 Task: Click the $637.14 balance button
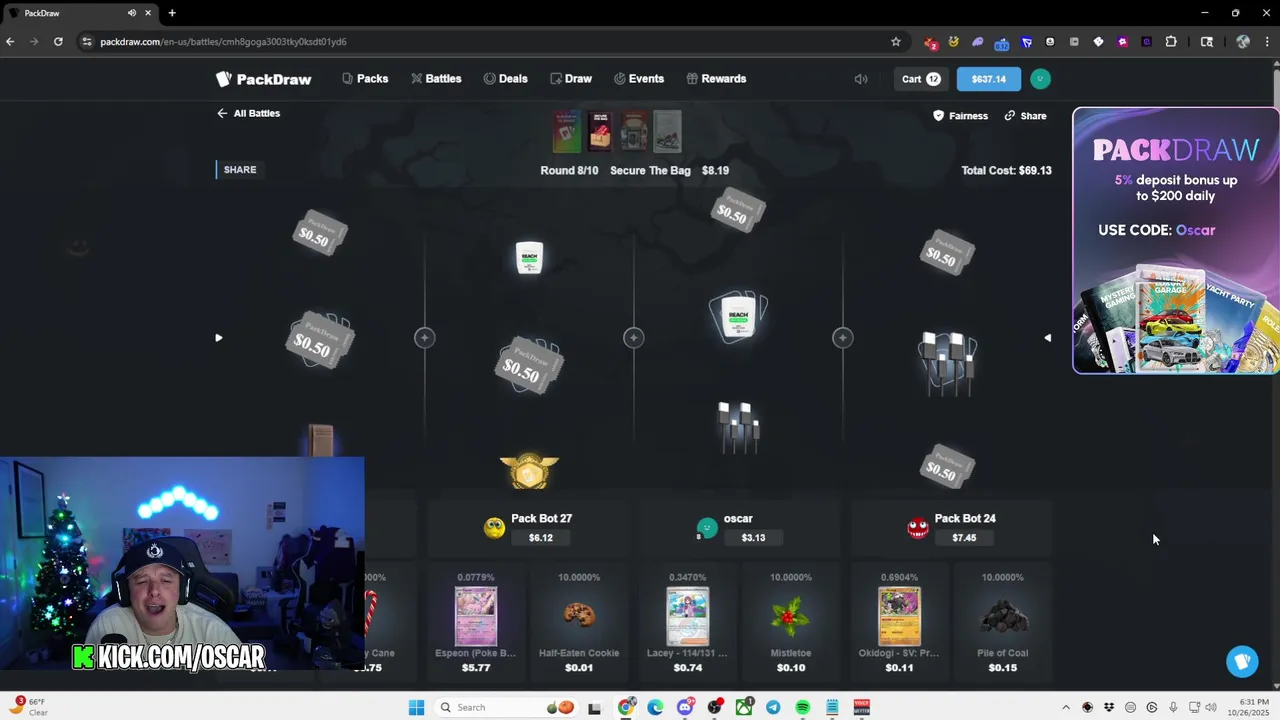click(989, 79)
